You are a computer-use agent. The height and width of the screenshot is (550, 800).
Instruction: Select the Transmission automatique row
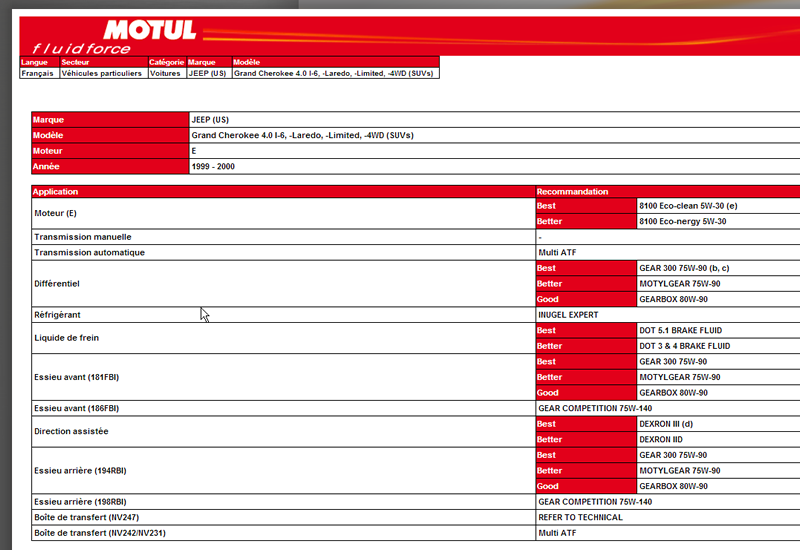click(x=283, y=253)
